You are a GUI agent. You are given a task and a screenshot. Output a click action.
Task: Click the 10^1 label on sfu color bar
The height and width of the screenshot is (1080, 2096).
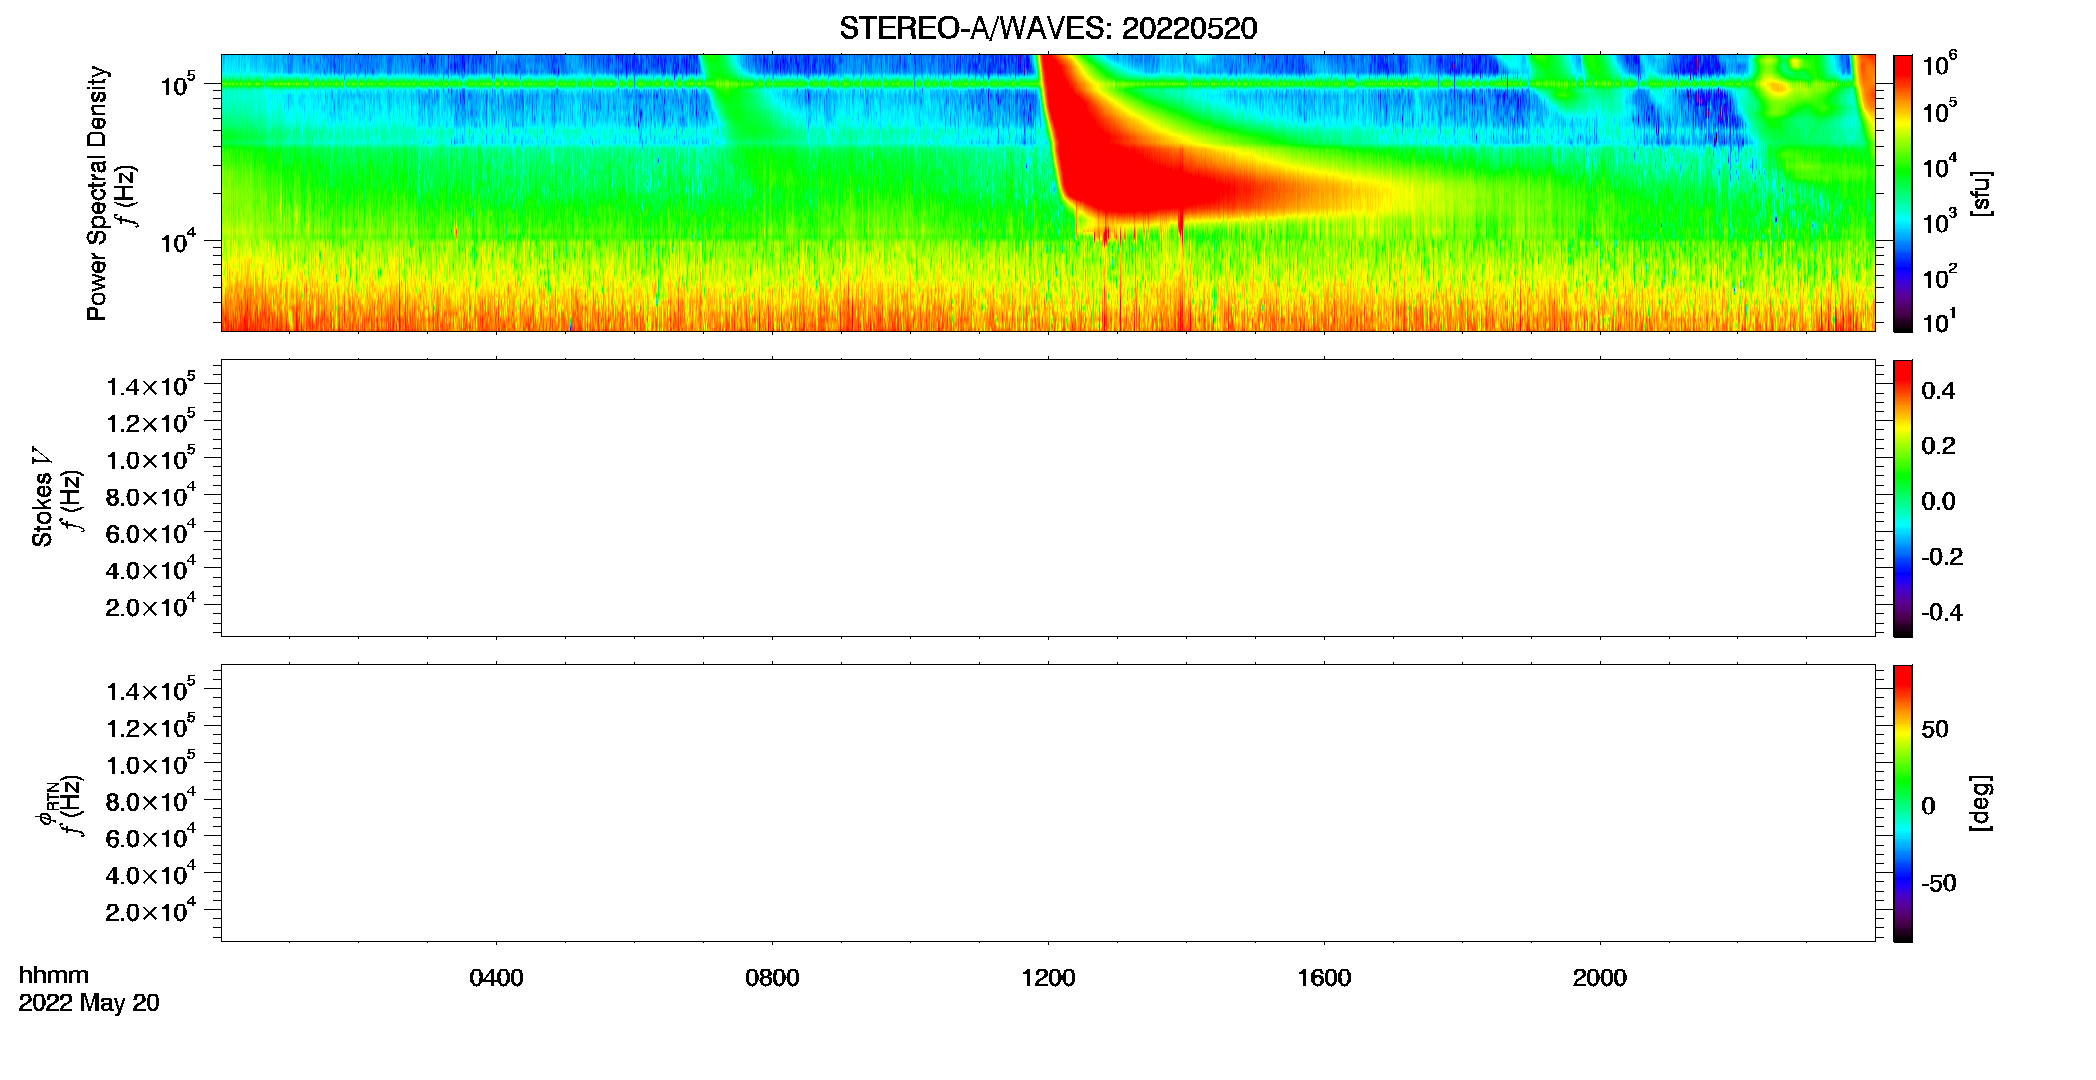(x=1939, y=322)
